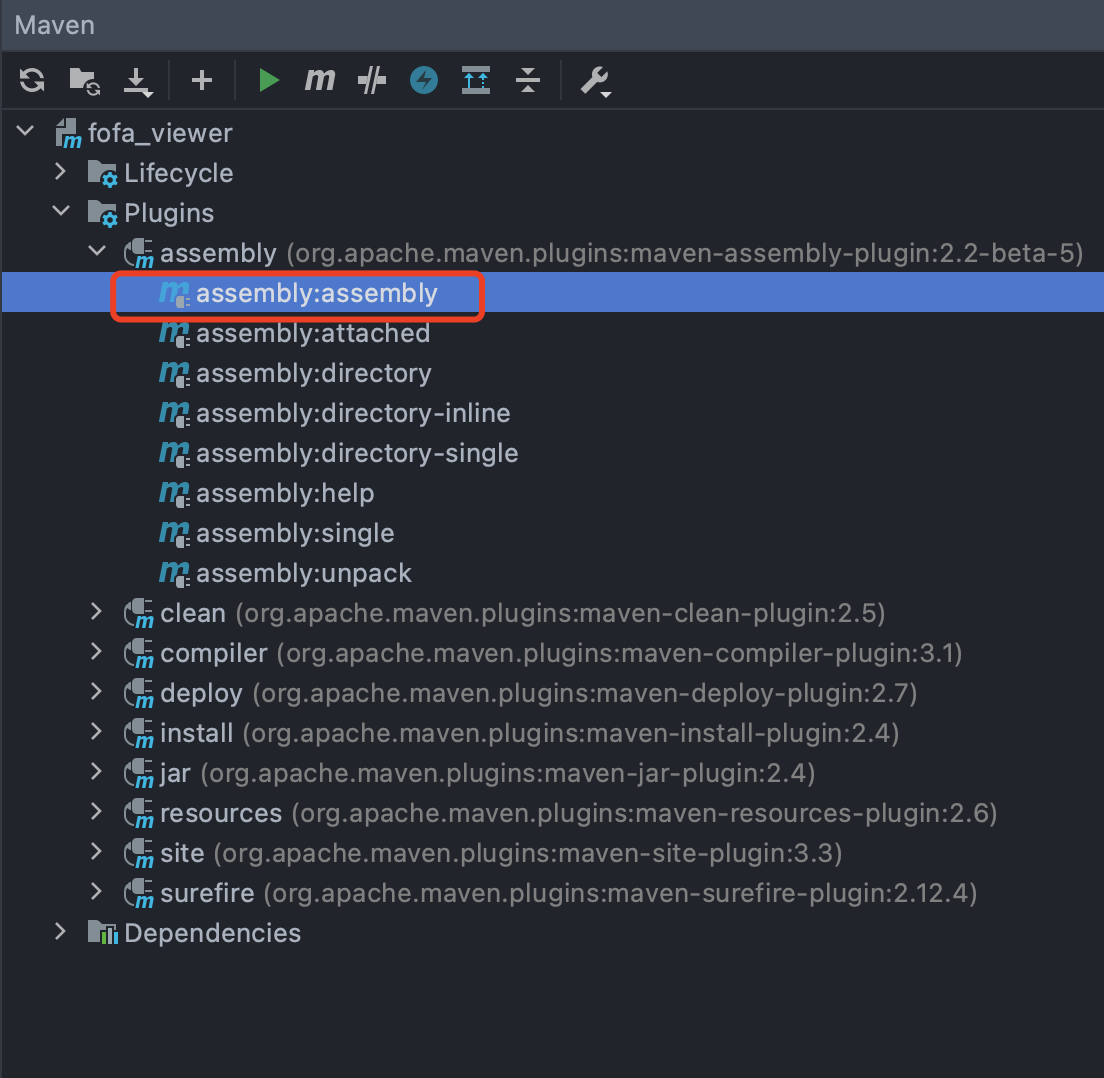Image resolution: width=1104 pixels, height=1078 pixels.
Task: Click the clean plugin icon
Action: point(139,613)
